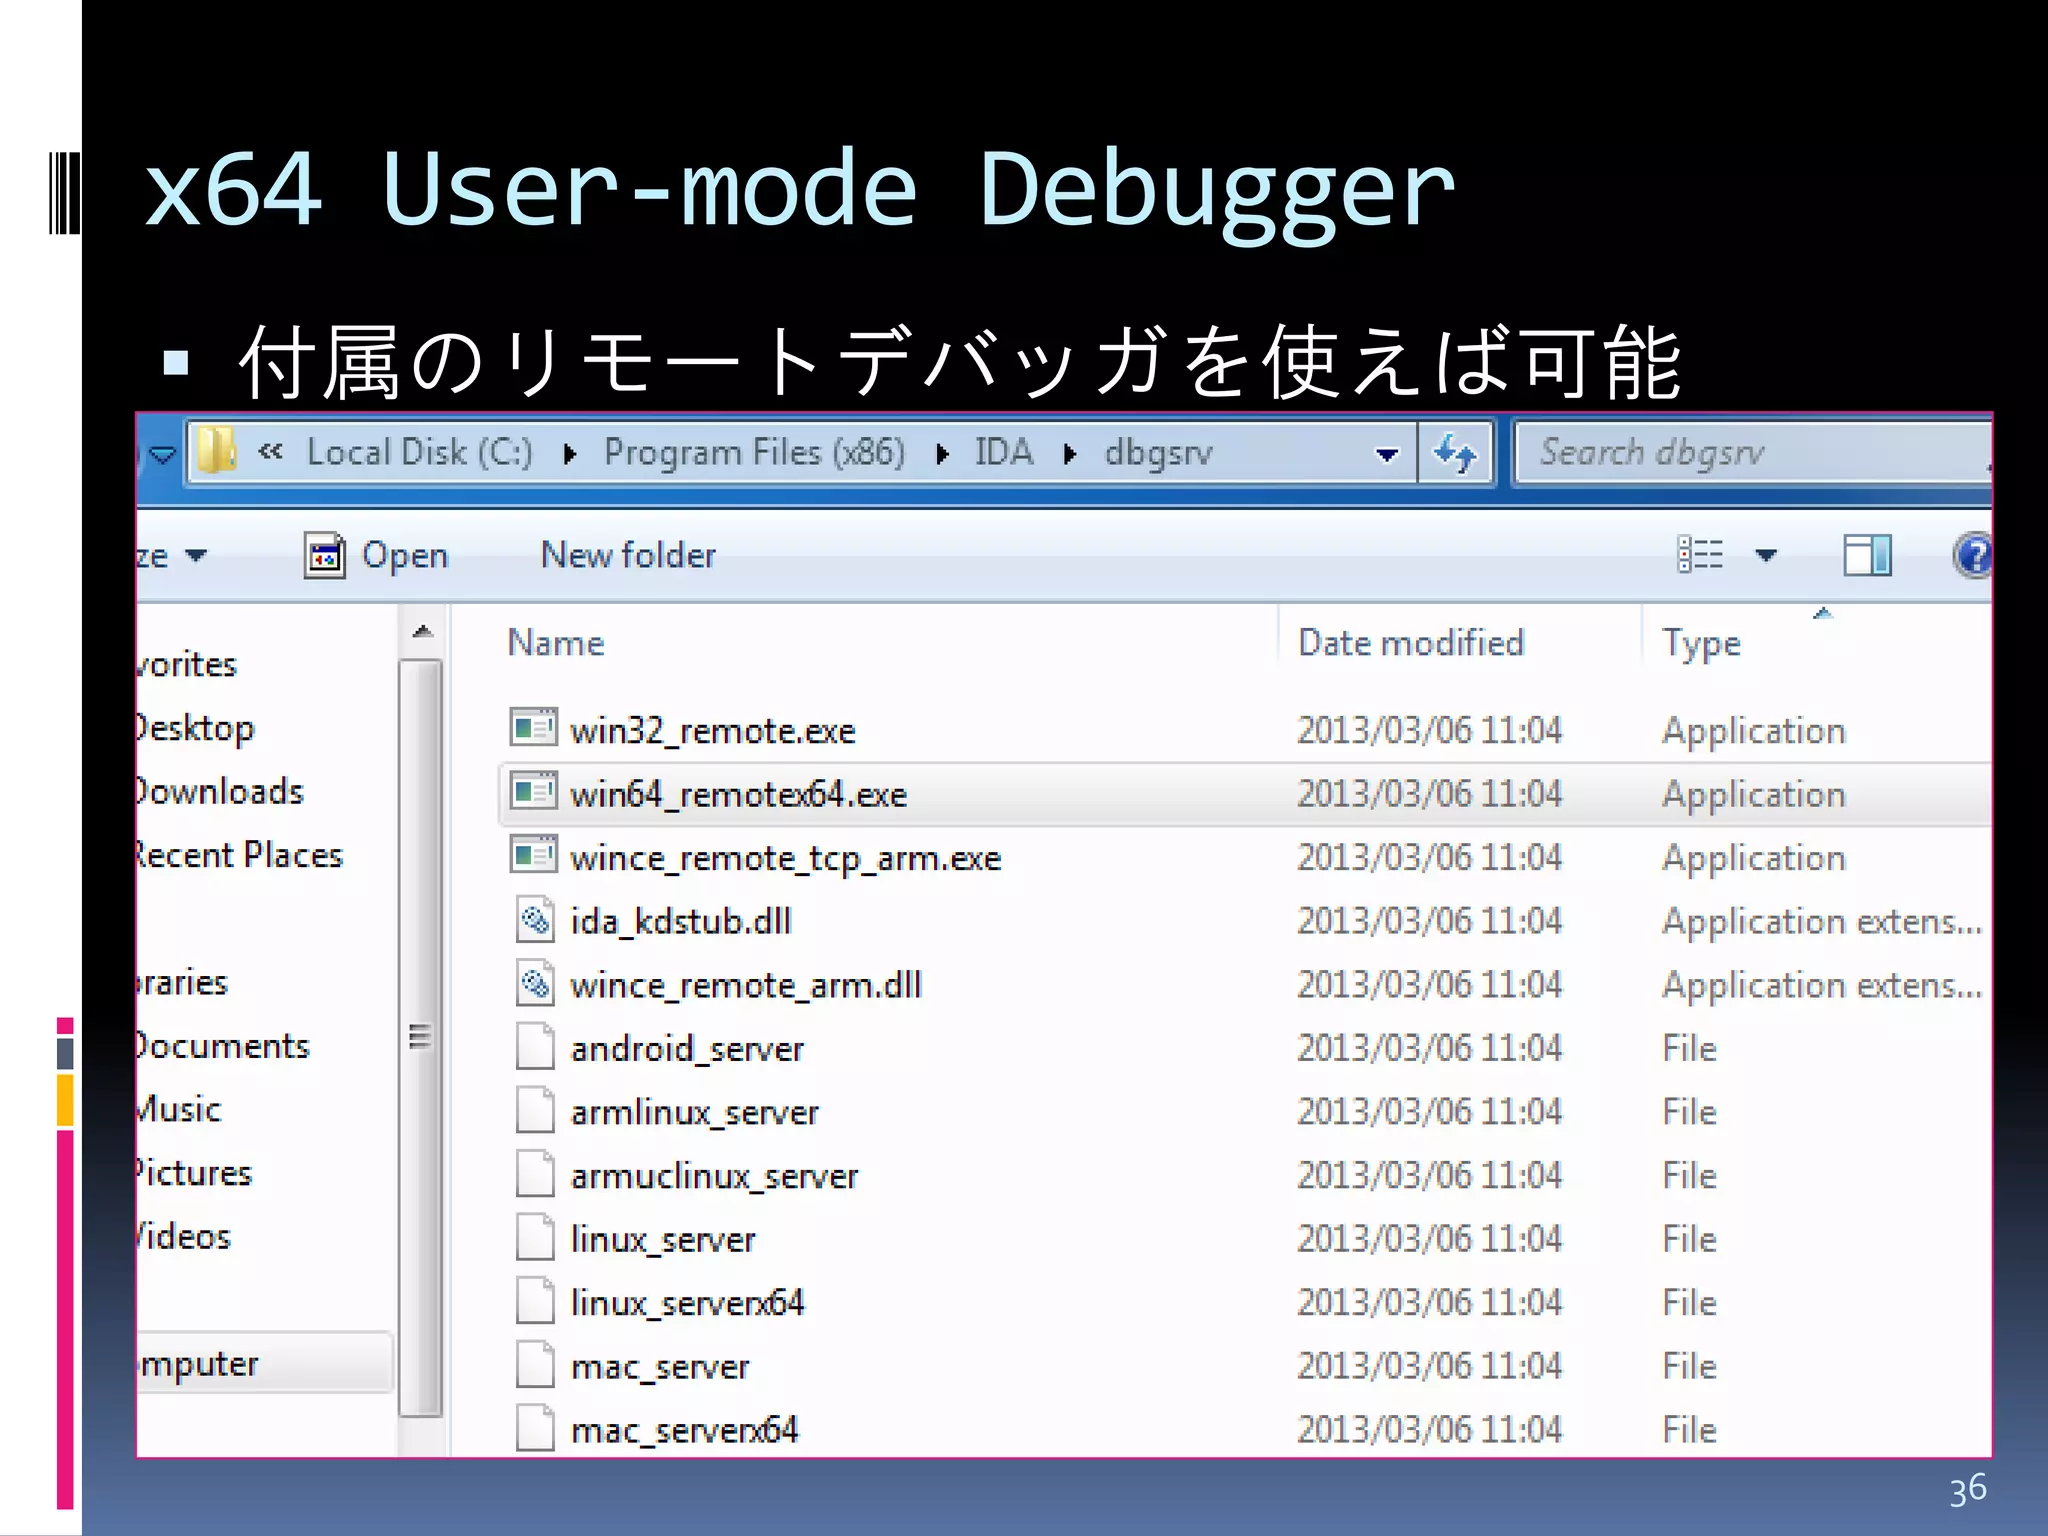This screenshot has height=1536, width=2048.
Task: Select Libraries in the navigation pane
Action: [x=183, y=982]
